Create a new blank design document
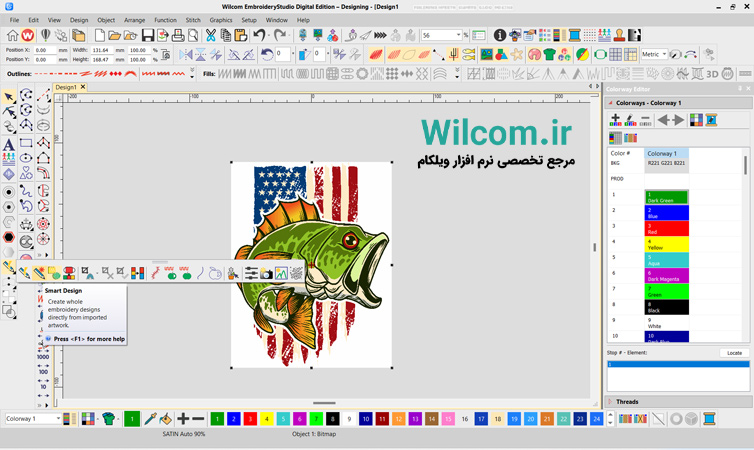 click(x=100, y=35)
